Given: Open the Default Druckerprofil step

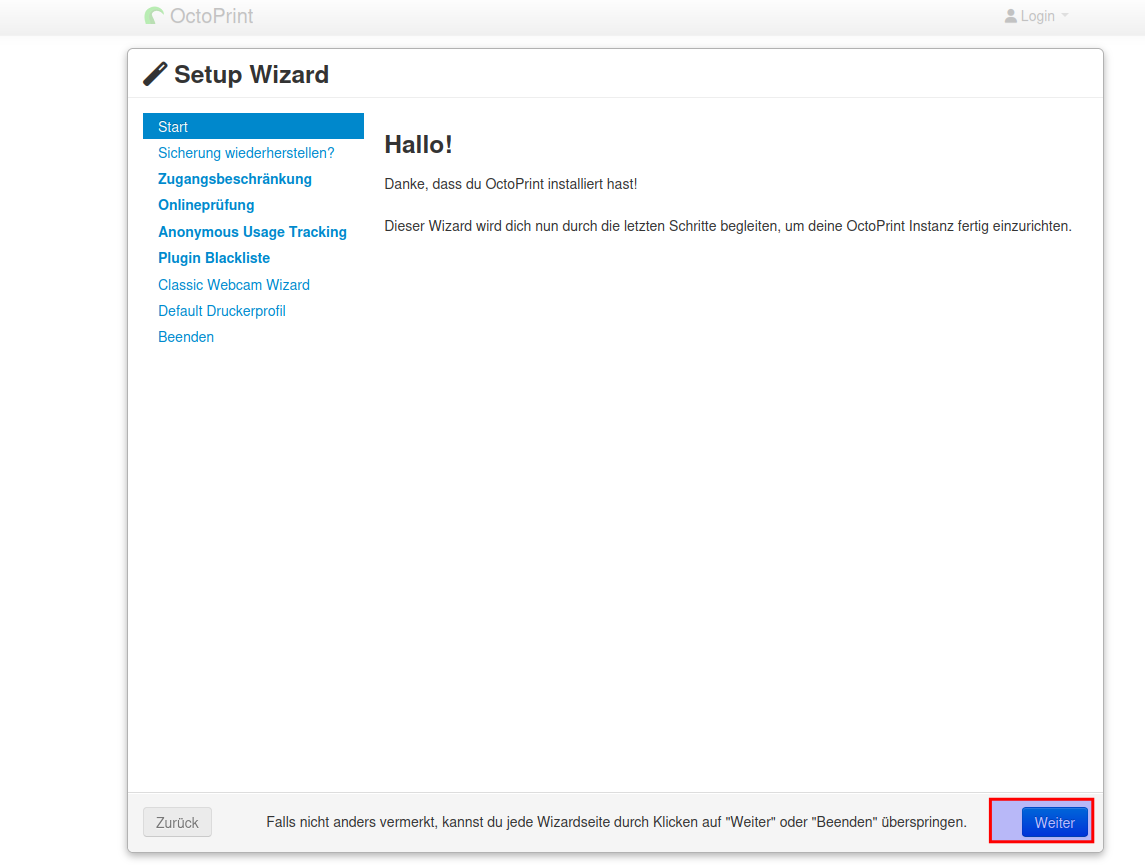Looking at the screenshot, I should [x=222, y=311].
